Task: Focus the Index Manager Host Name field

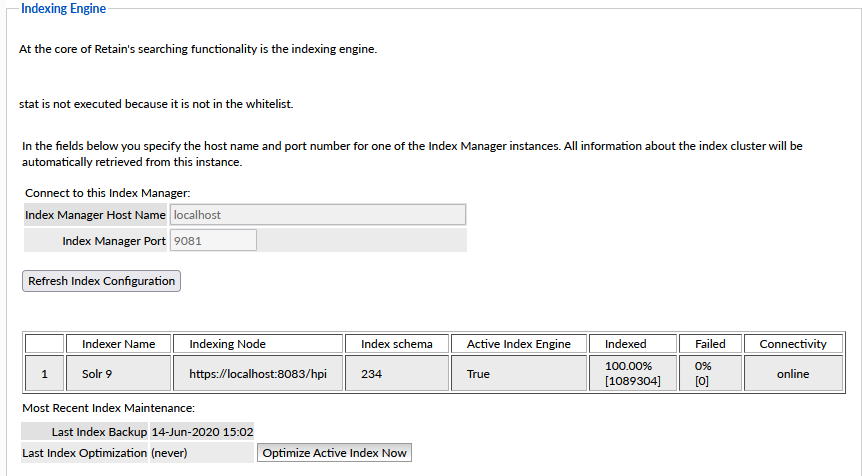Action: pyautogui.click(x=317, y=215)
